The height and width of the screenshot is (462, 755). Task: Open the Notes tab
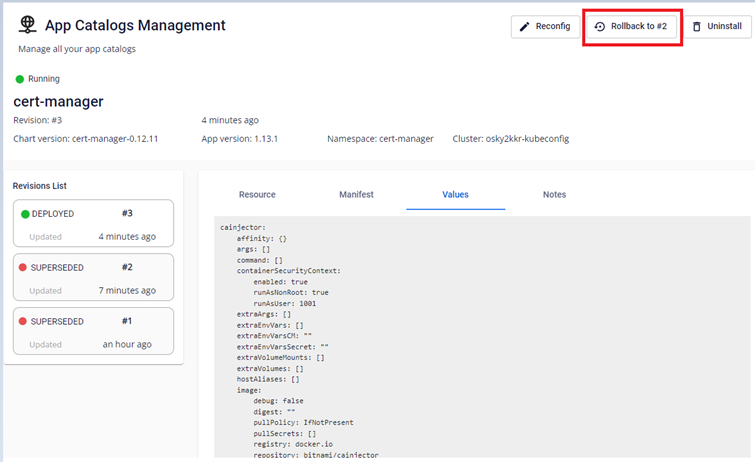pos(554,195)
